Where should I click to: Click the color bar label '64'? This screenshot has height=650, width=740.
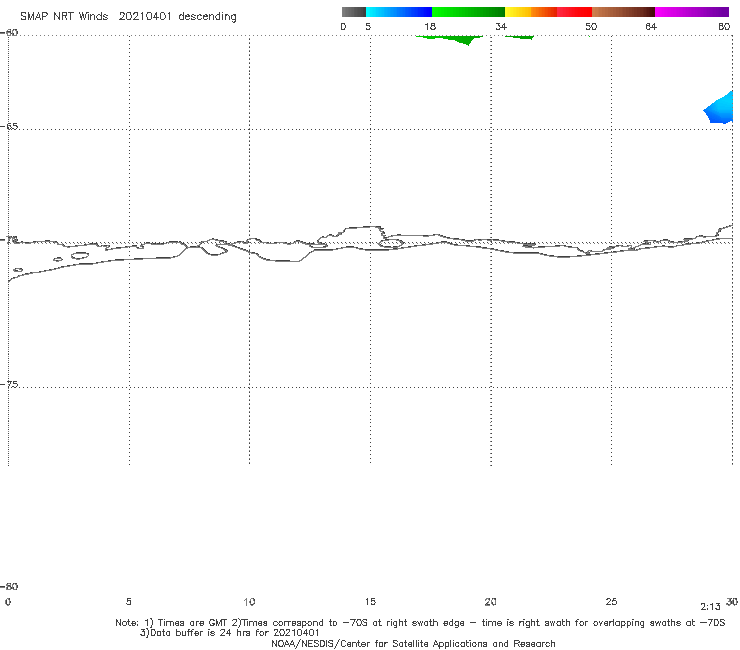pos(651,26)
